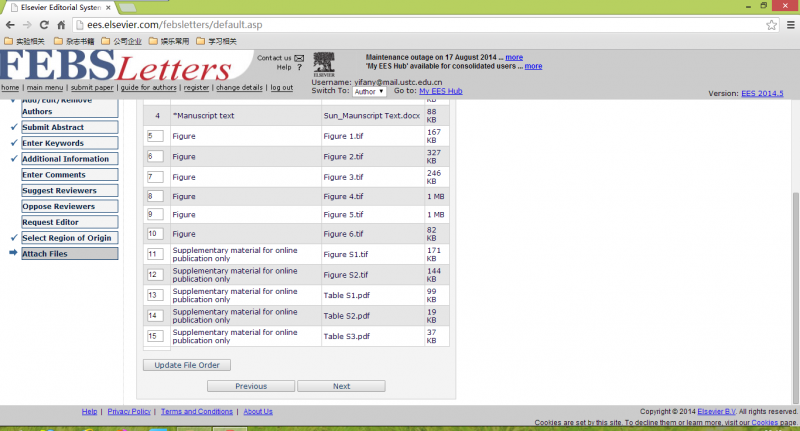Bookmark page with star icon
Viewport: 800px width, 431px height.
pos(771,24)
